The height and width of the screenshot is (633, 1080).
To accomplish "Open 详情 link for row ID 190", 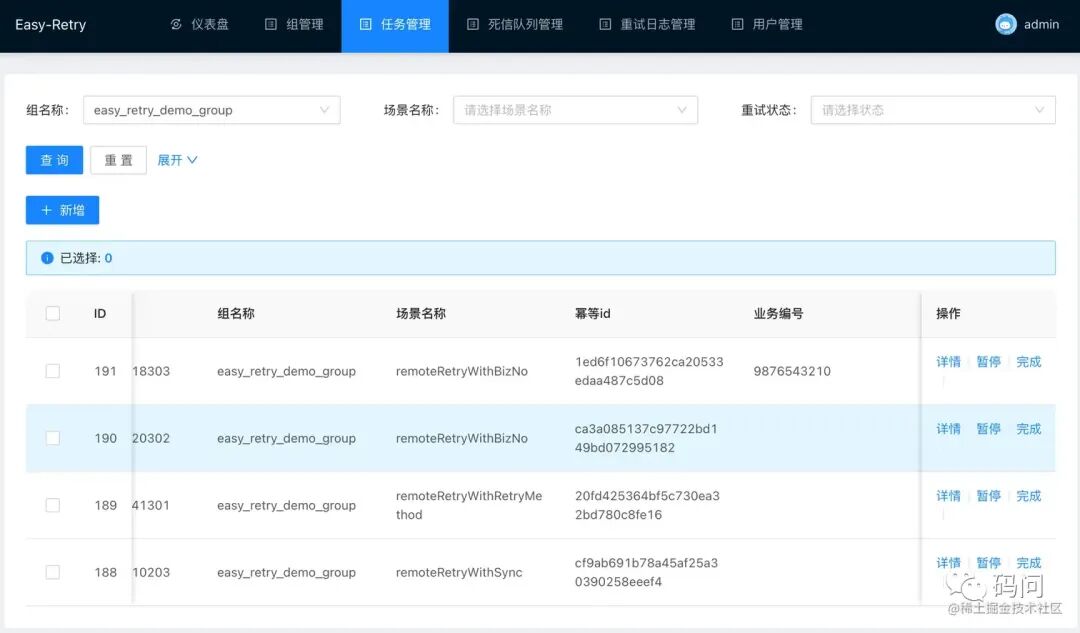I will (948, 428).
